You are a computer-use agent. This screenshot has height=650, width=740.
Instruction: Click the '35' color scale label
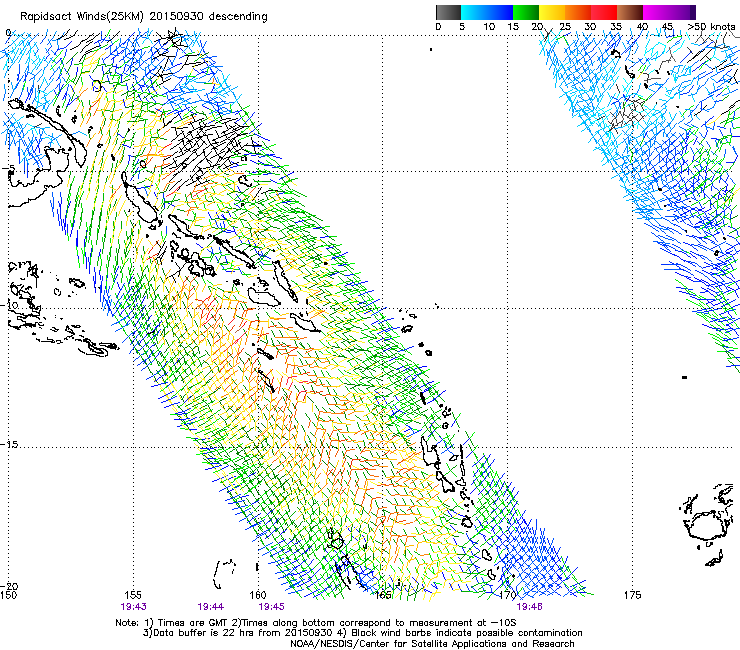click(616, 26)
